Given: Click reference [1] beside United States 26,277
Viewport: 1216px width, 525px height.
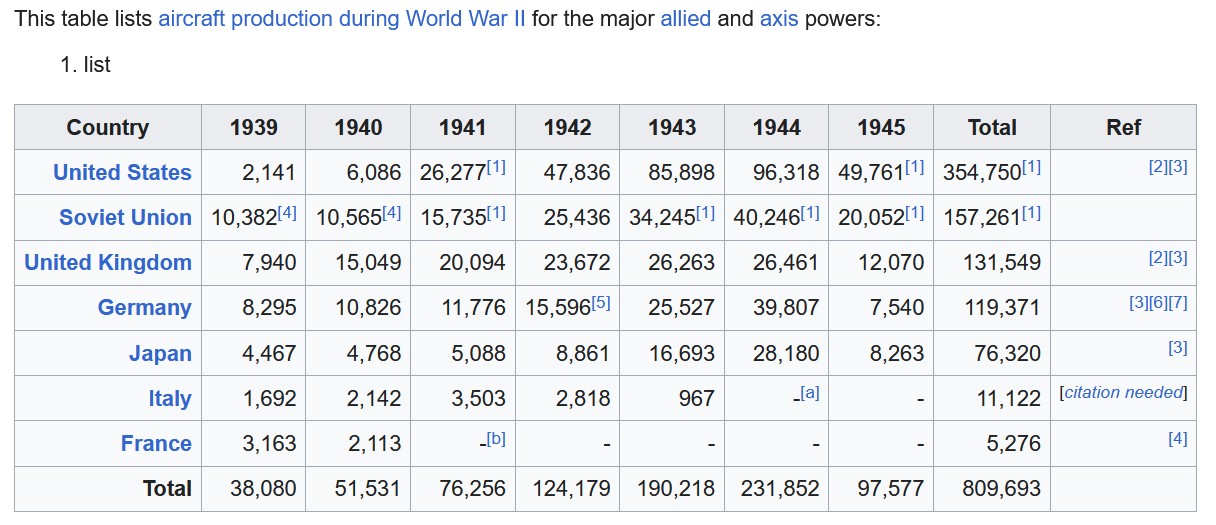Looking at the screenshot, I should click(x=496, y=167).
